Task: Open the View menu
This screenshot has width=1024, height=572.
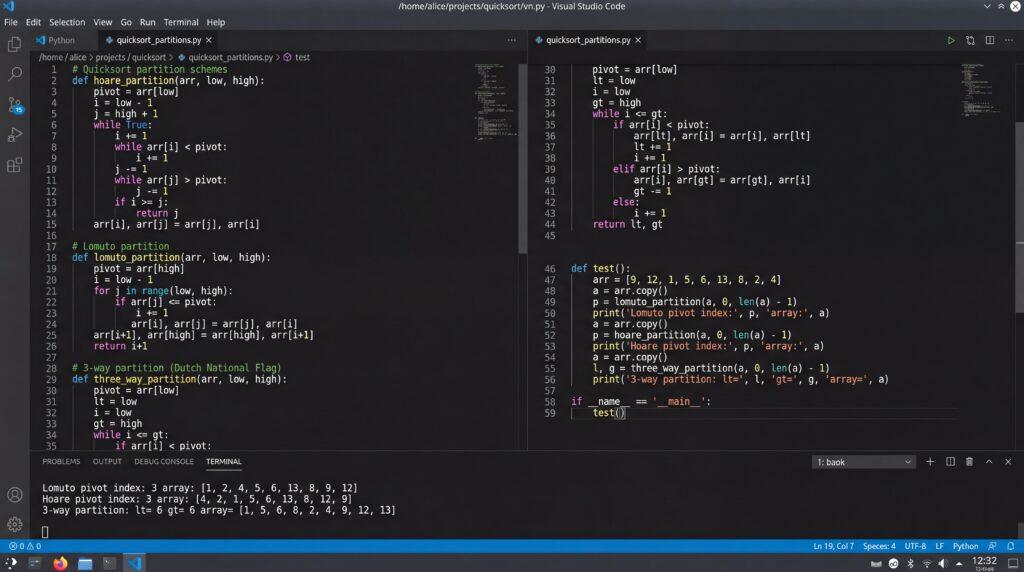Action: click(x=103, y=22)
